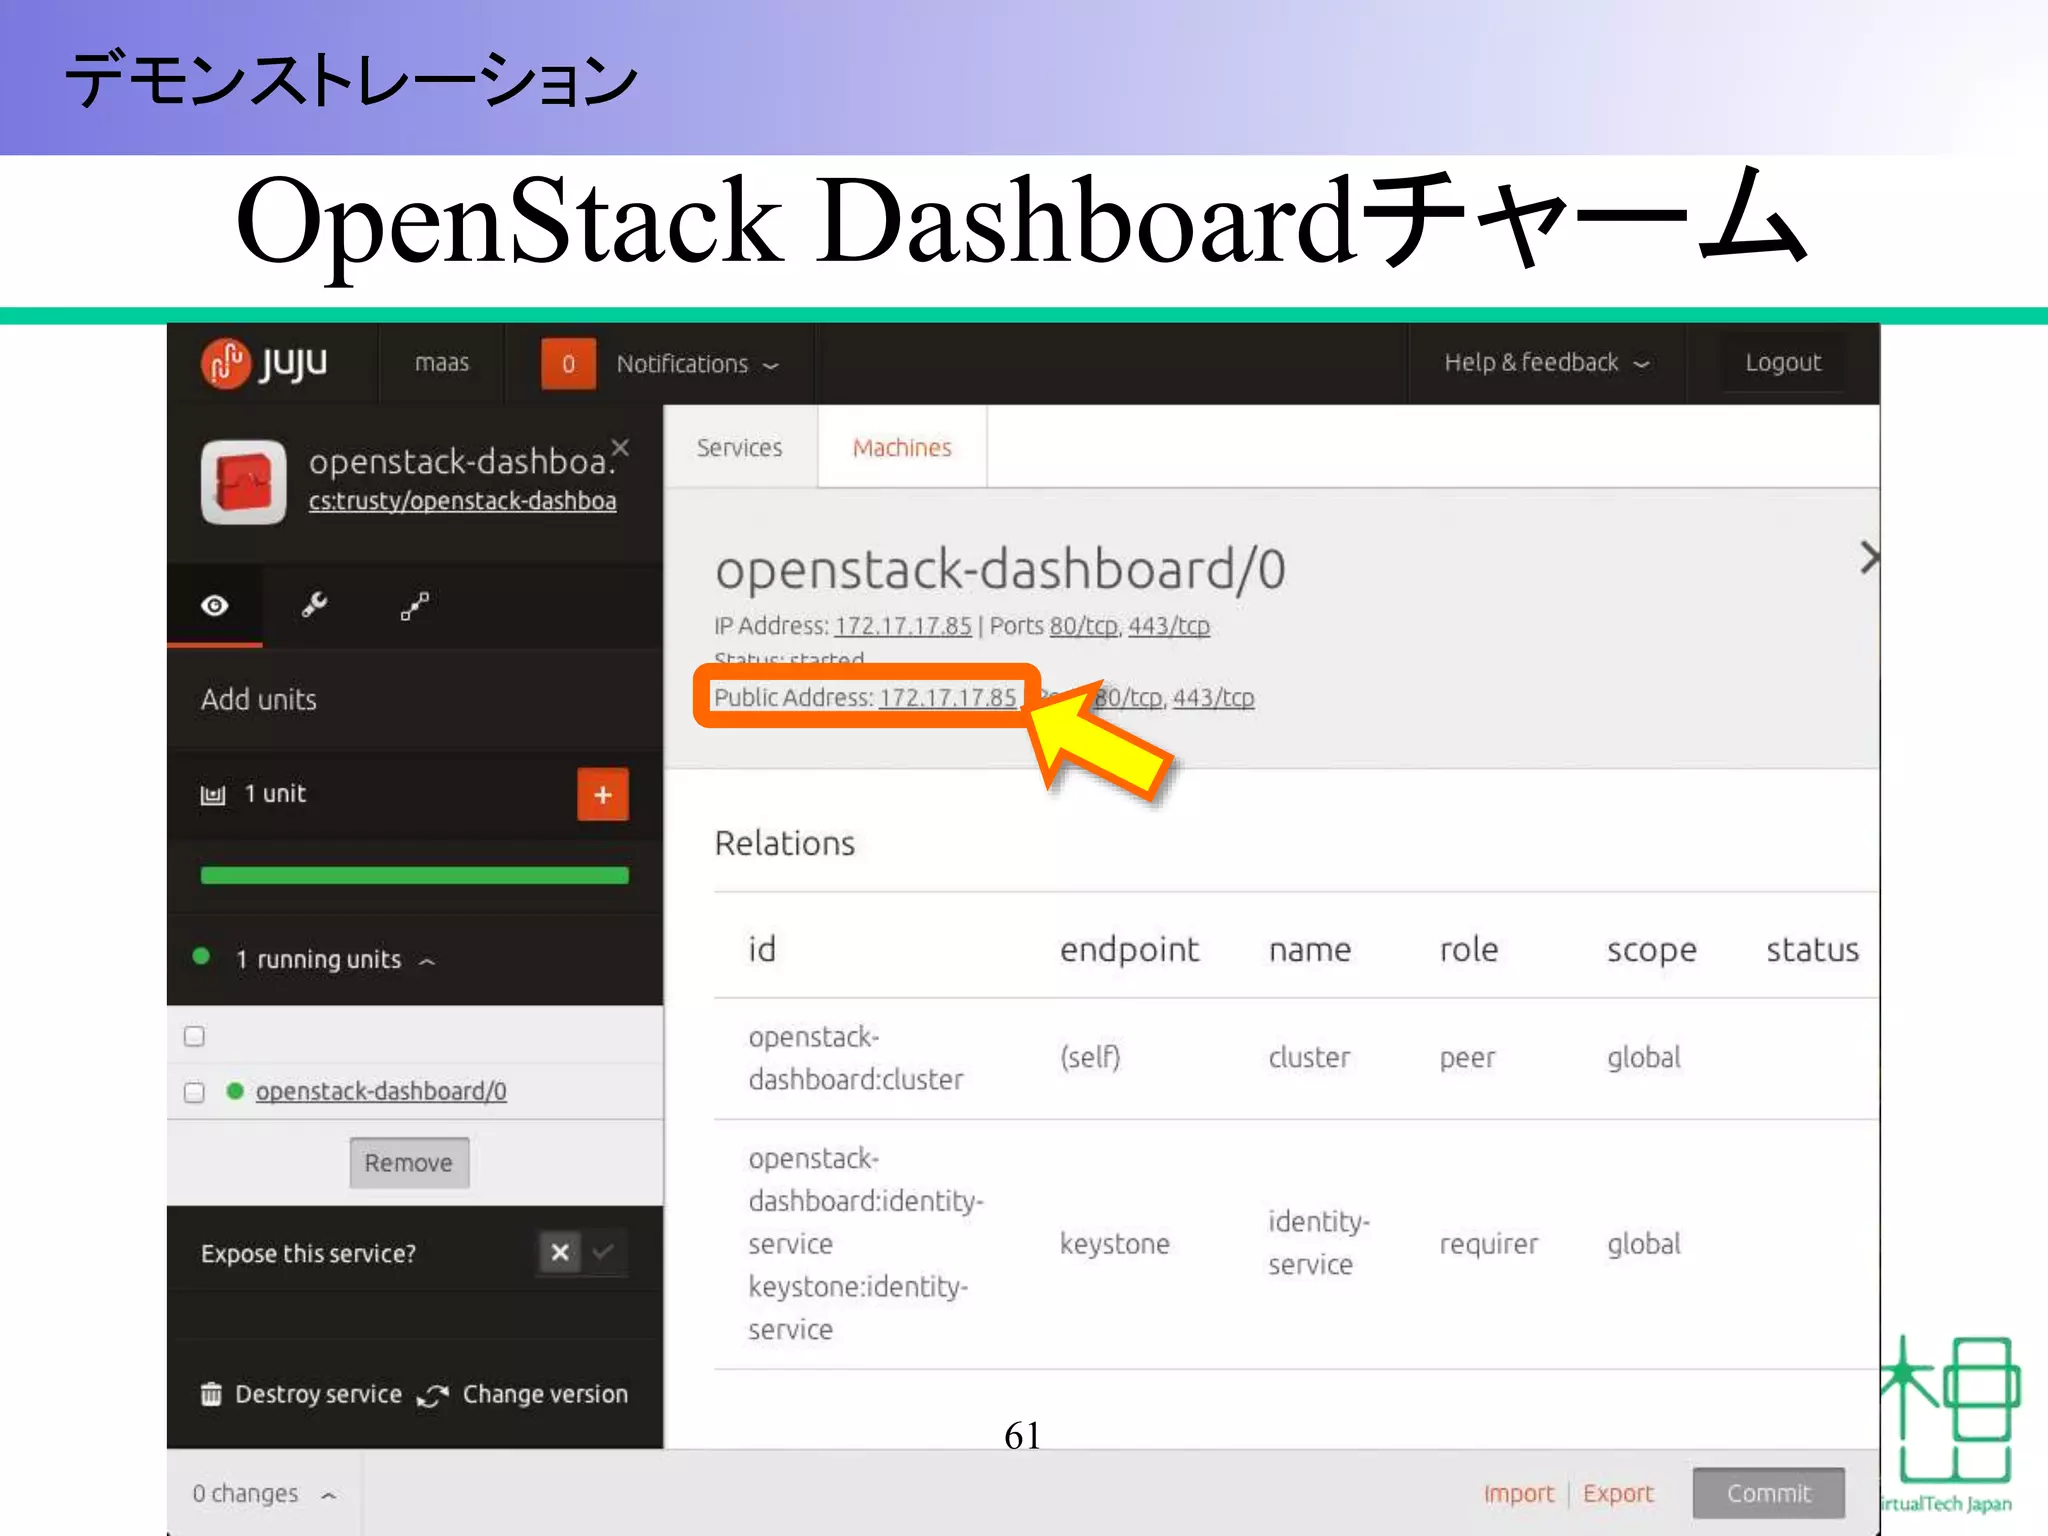Click the role column header

1468,949
